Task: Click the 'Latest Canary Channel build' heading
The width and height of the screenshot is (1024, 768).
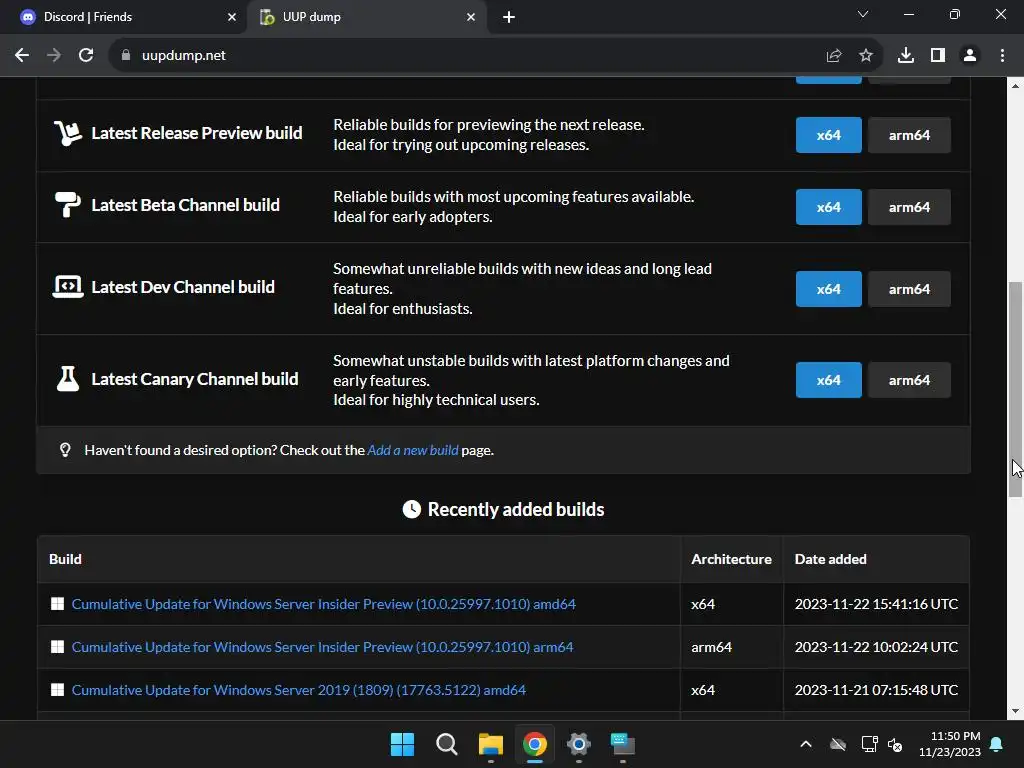Action: click(195, 379)
